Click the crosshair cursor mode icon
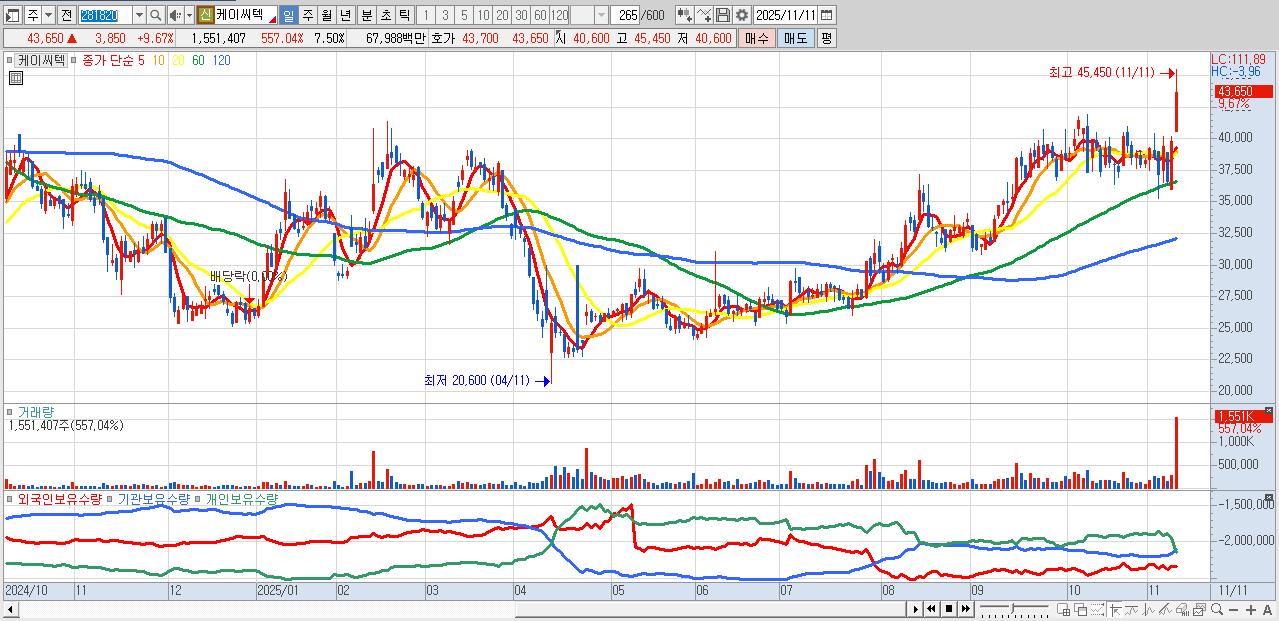The image size is (1279, 621). (x=1115, y=609)
